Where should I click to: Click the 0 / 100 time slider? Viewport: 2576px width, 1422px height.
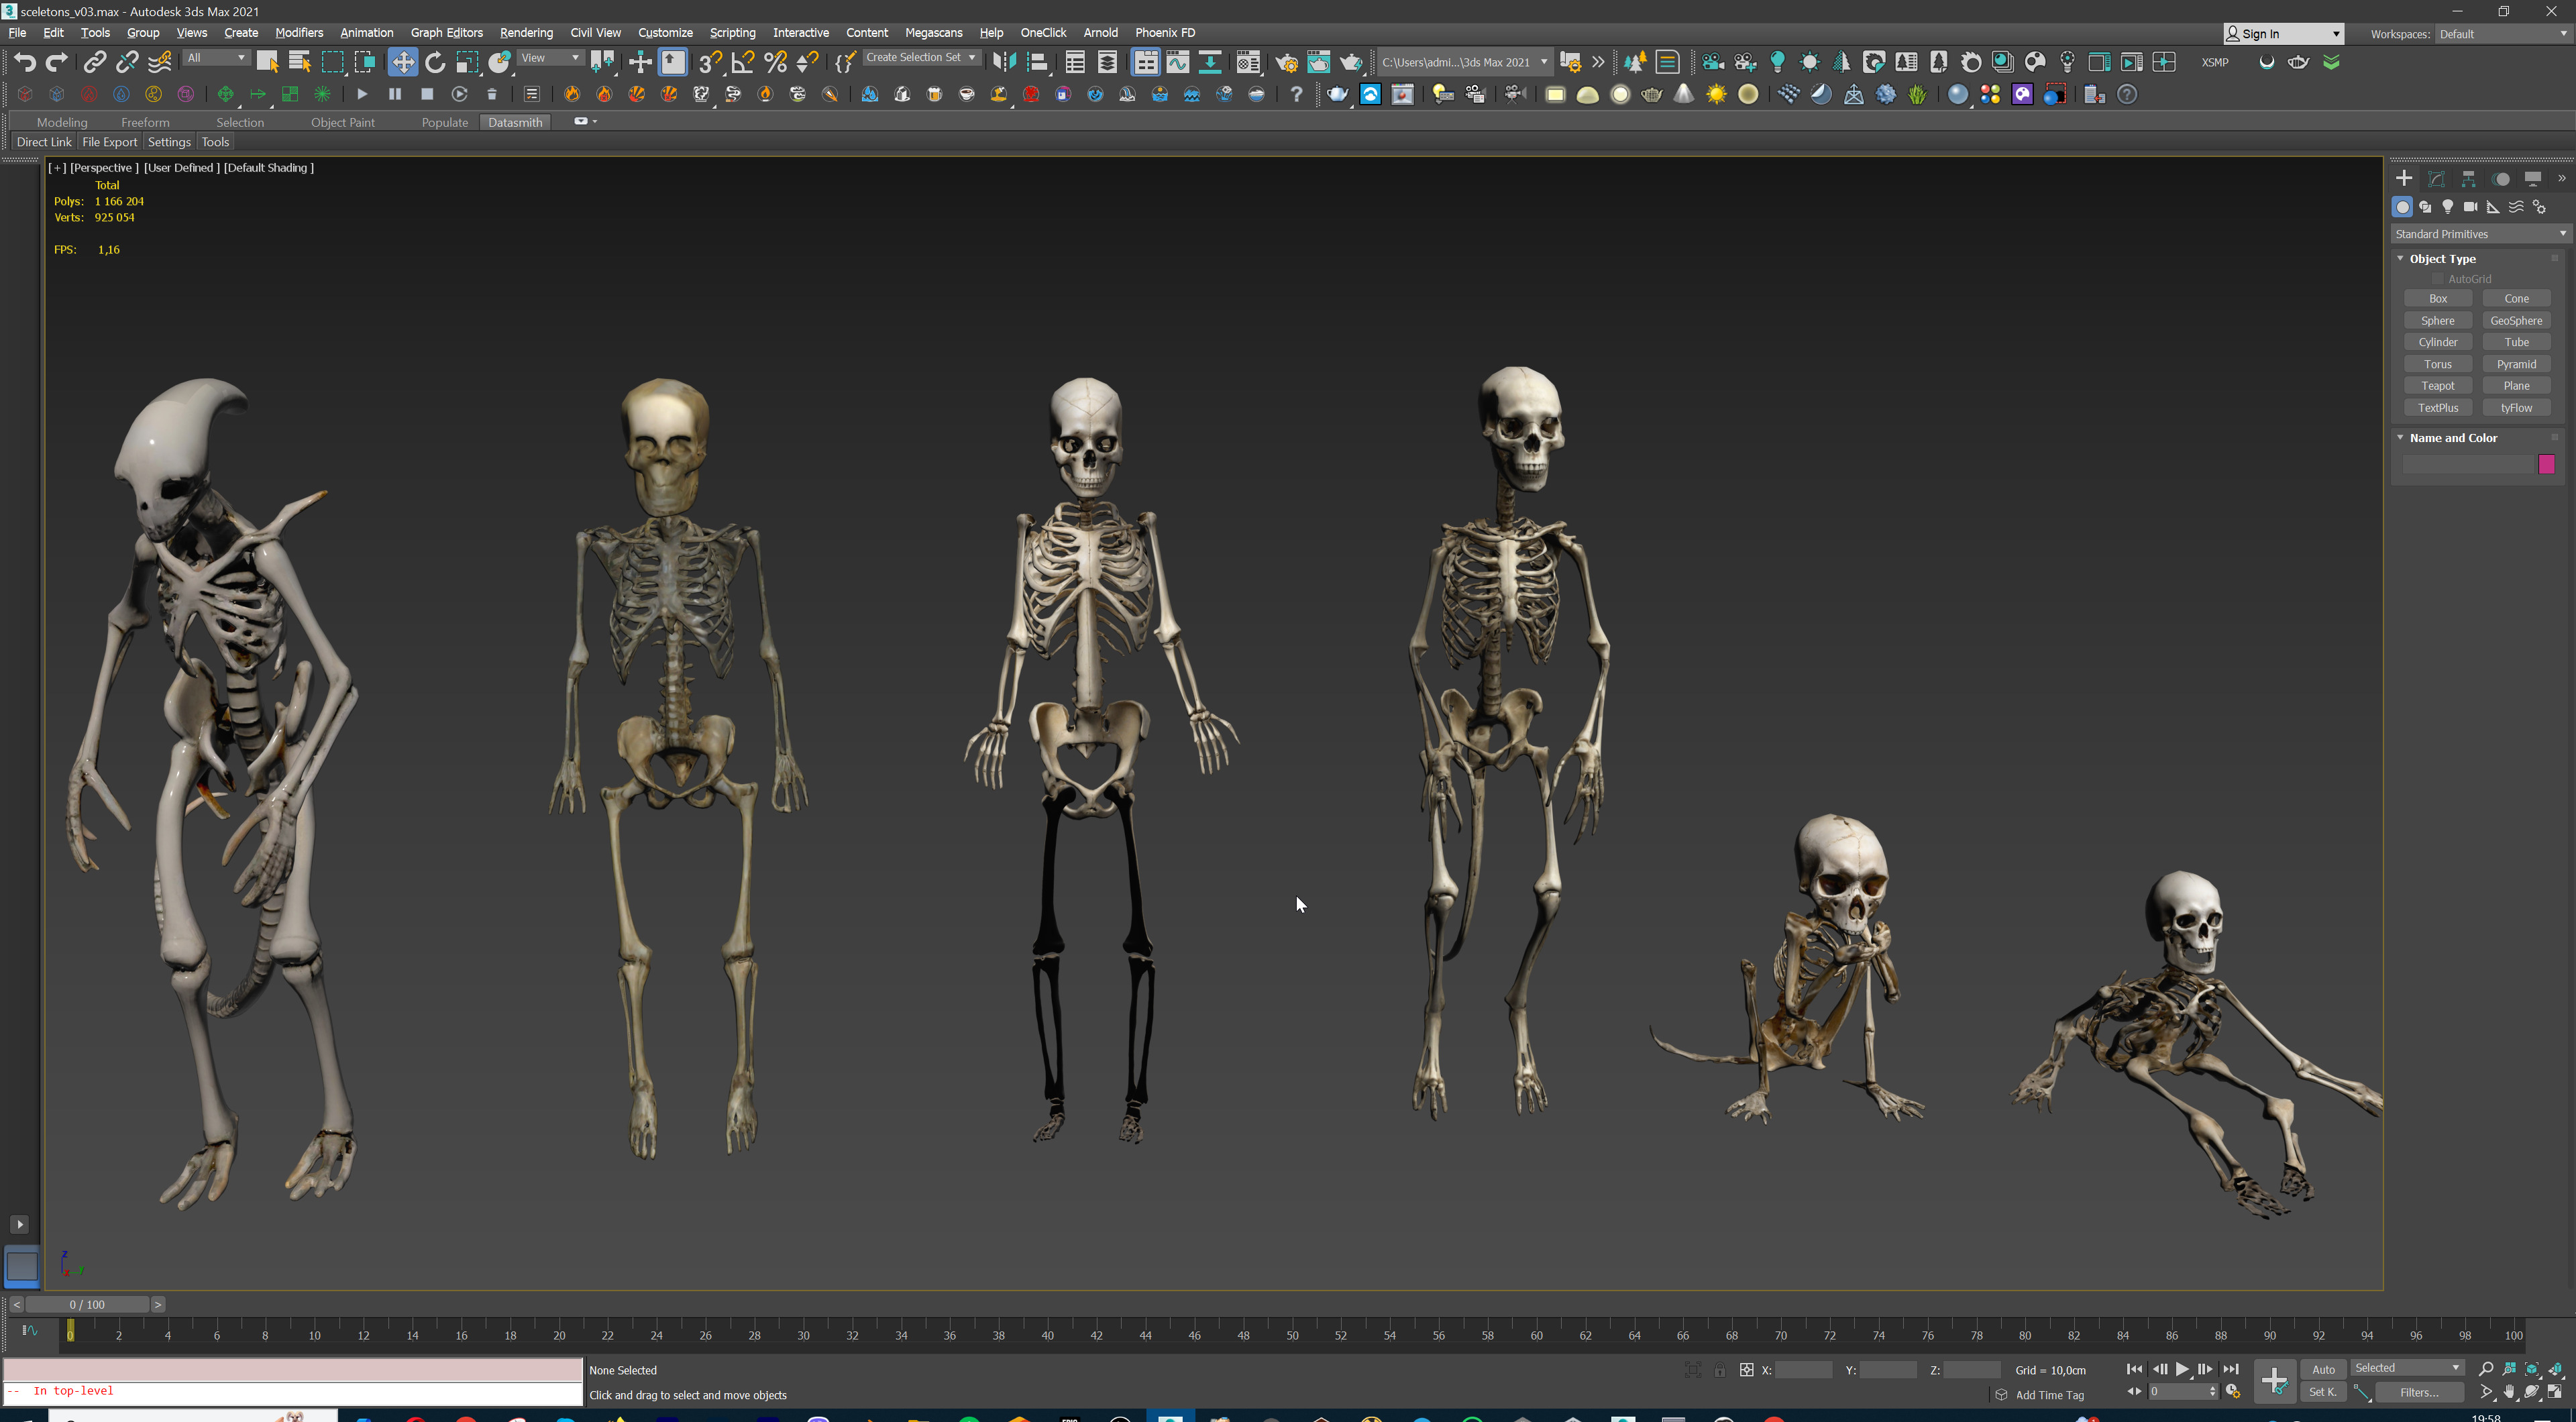click(87, 1304)
